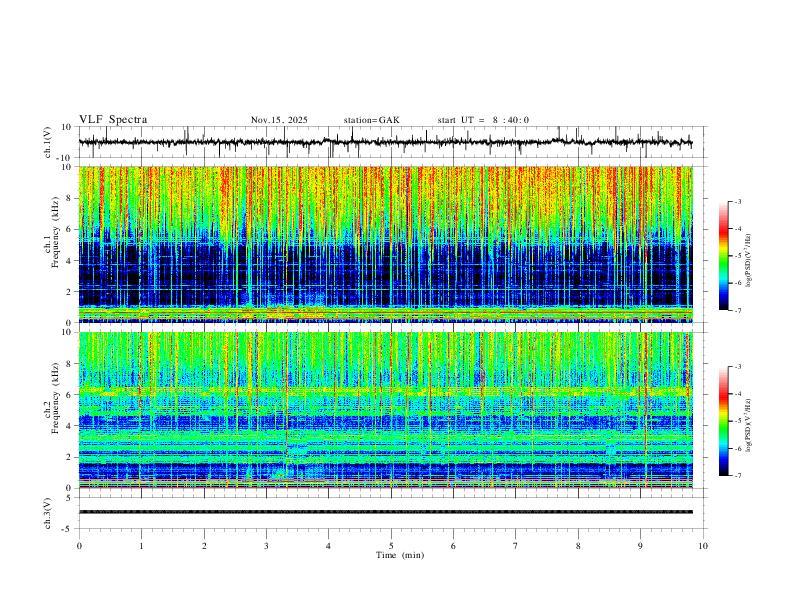This screenshot has height=612, width=792.
Task: Click the time axis tick label "7"
Action: pyautogui.click(x=516, y=546)
